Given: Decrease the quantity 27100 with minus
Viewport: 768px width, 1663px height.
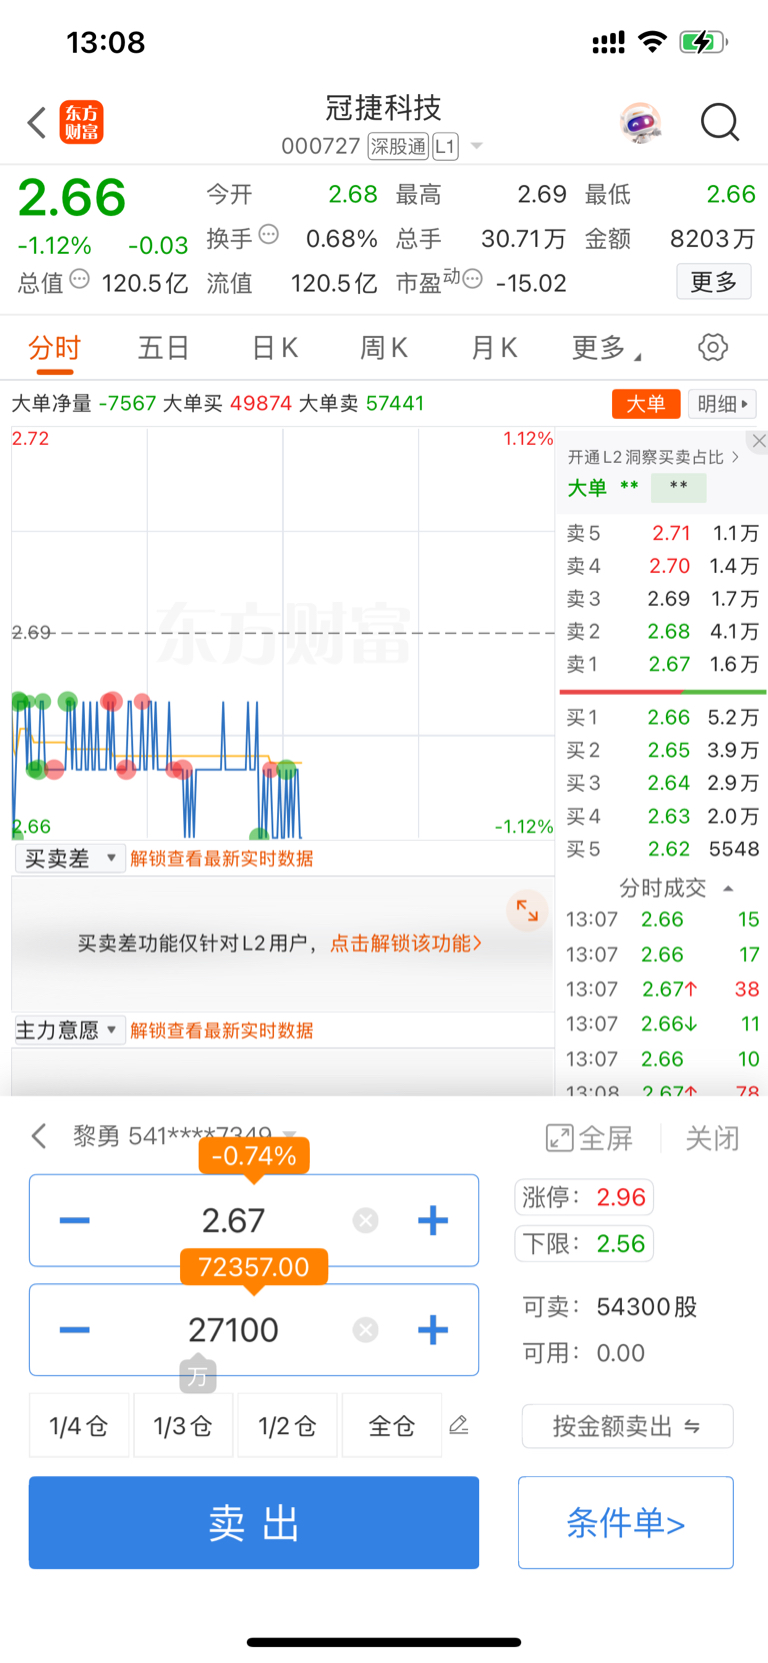Looking at the screenshot, I should 75,1329.
